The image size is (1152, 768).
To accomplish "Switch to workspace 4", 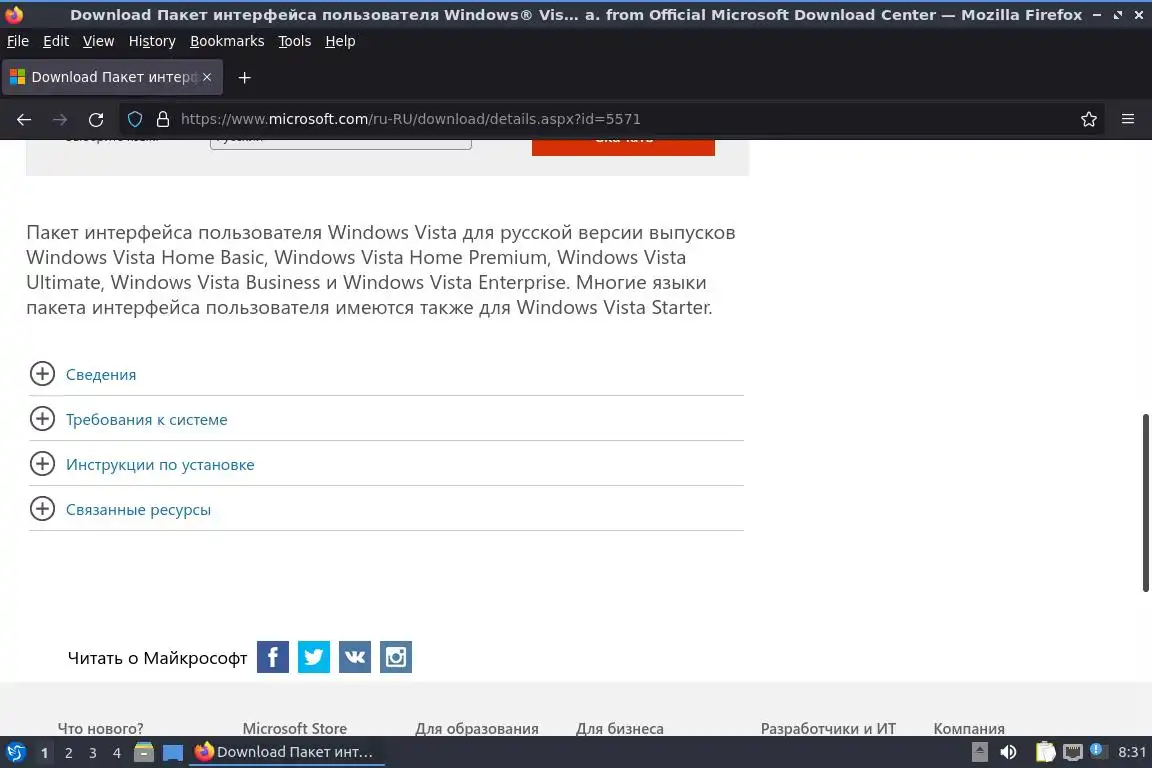I will [x=117, y=753].
